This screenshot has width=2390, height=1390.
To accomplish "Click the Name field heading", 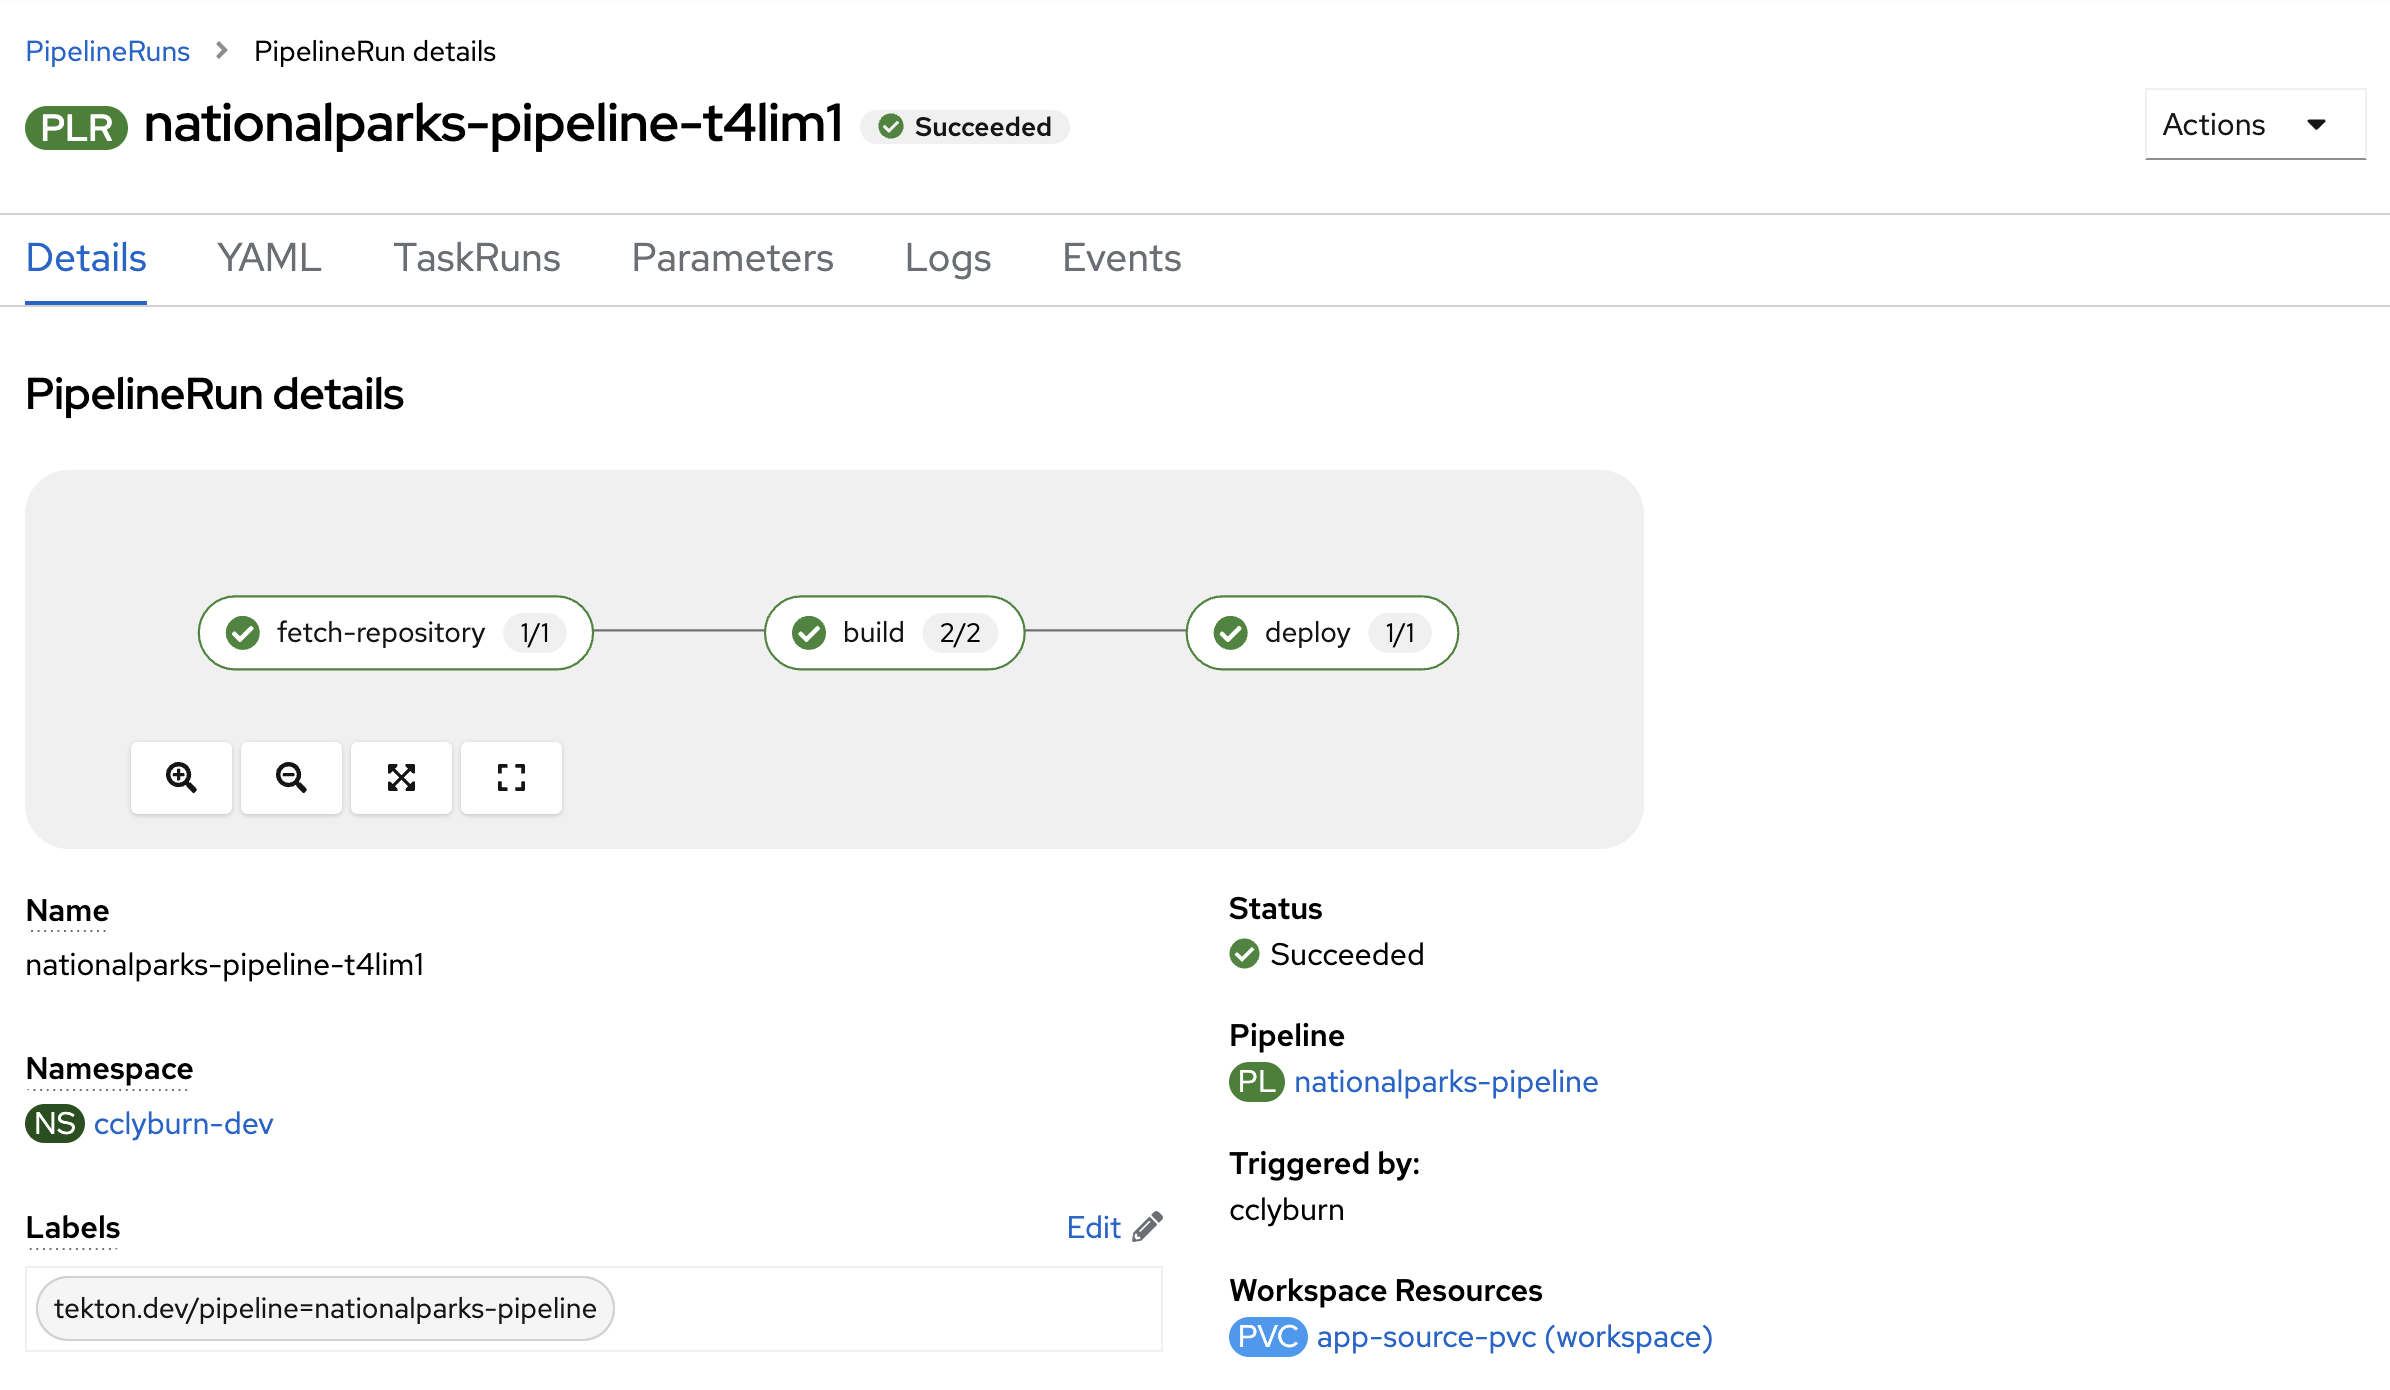I will [67, 910].
